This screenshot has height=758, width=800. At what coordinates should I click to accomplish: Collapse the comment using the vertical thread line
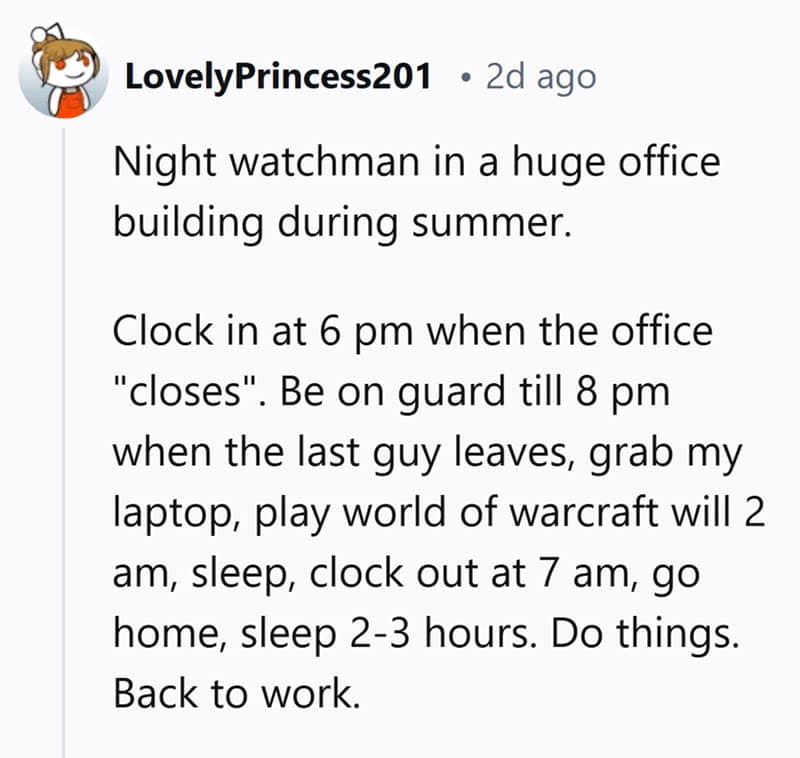(65, 450)
